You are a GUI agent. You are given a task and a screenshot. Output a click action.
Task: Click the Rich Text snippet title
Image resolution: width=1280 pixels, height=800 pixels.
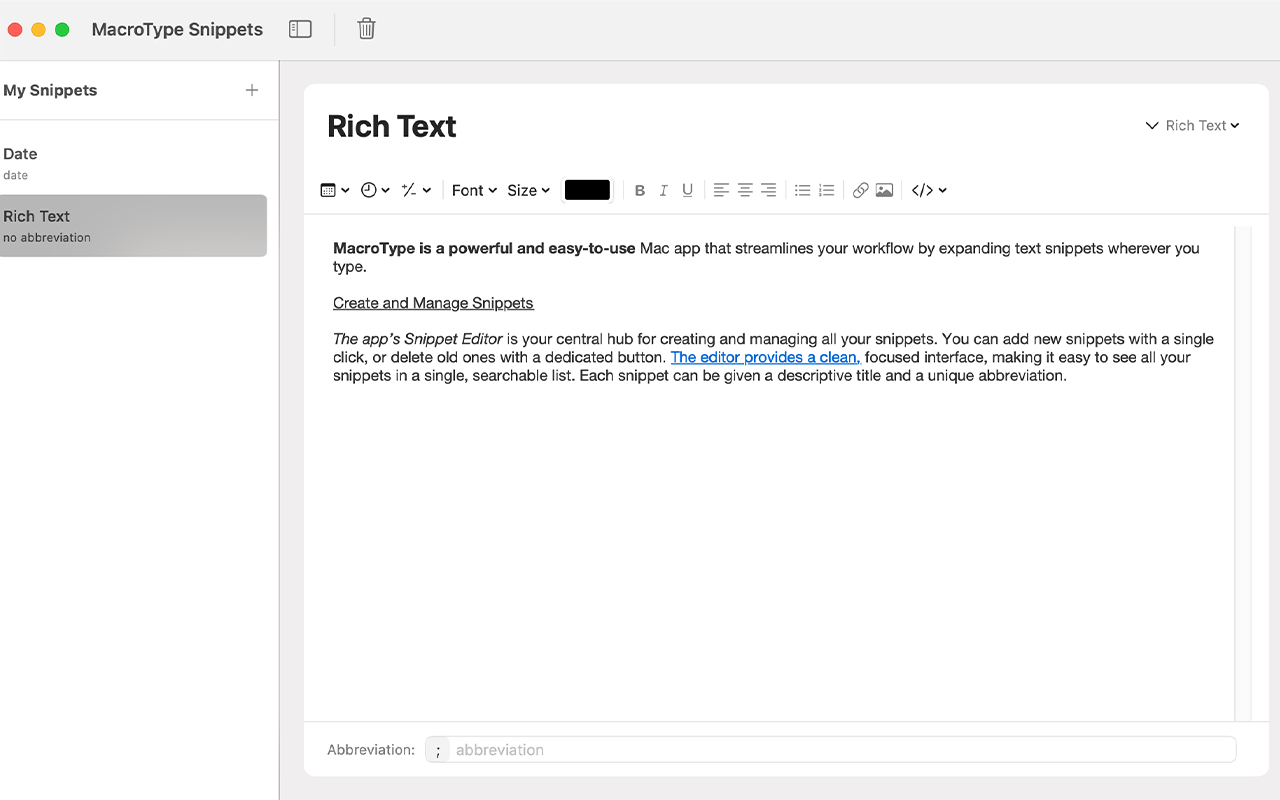coord(392,126)
